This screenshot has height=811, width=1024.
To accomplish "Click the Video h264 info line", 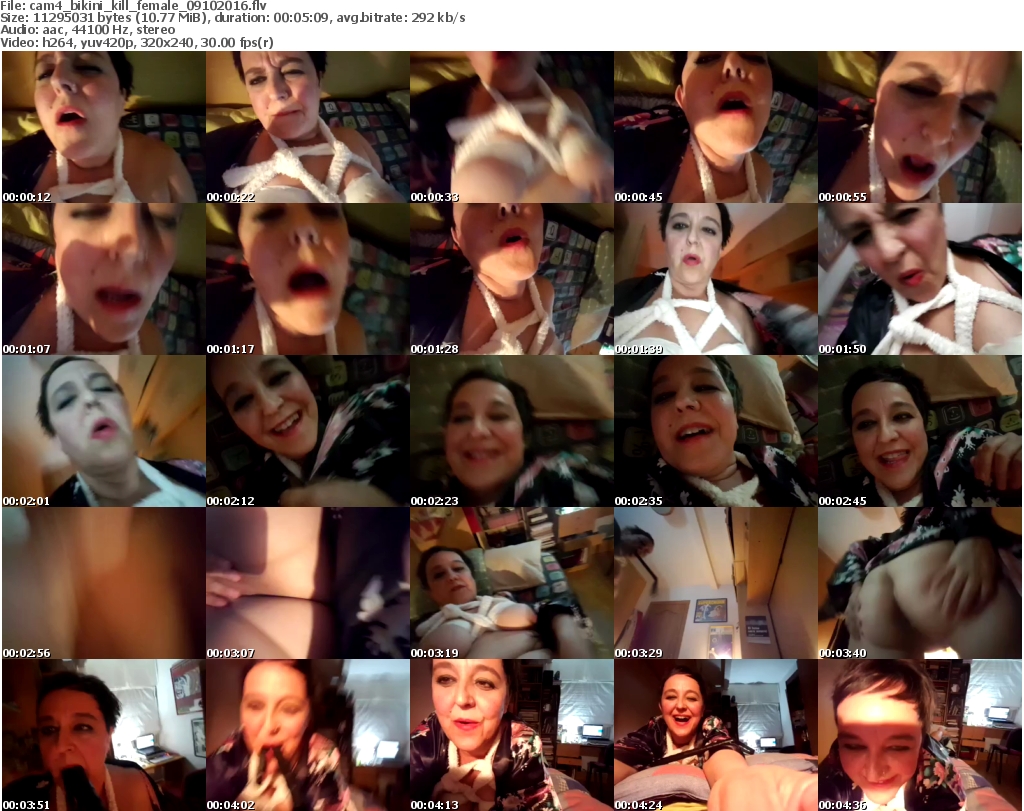I will 138,42.
